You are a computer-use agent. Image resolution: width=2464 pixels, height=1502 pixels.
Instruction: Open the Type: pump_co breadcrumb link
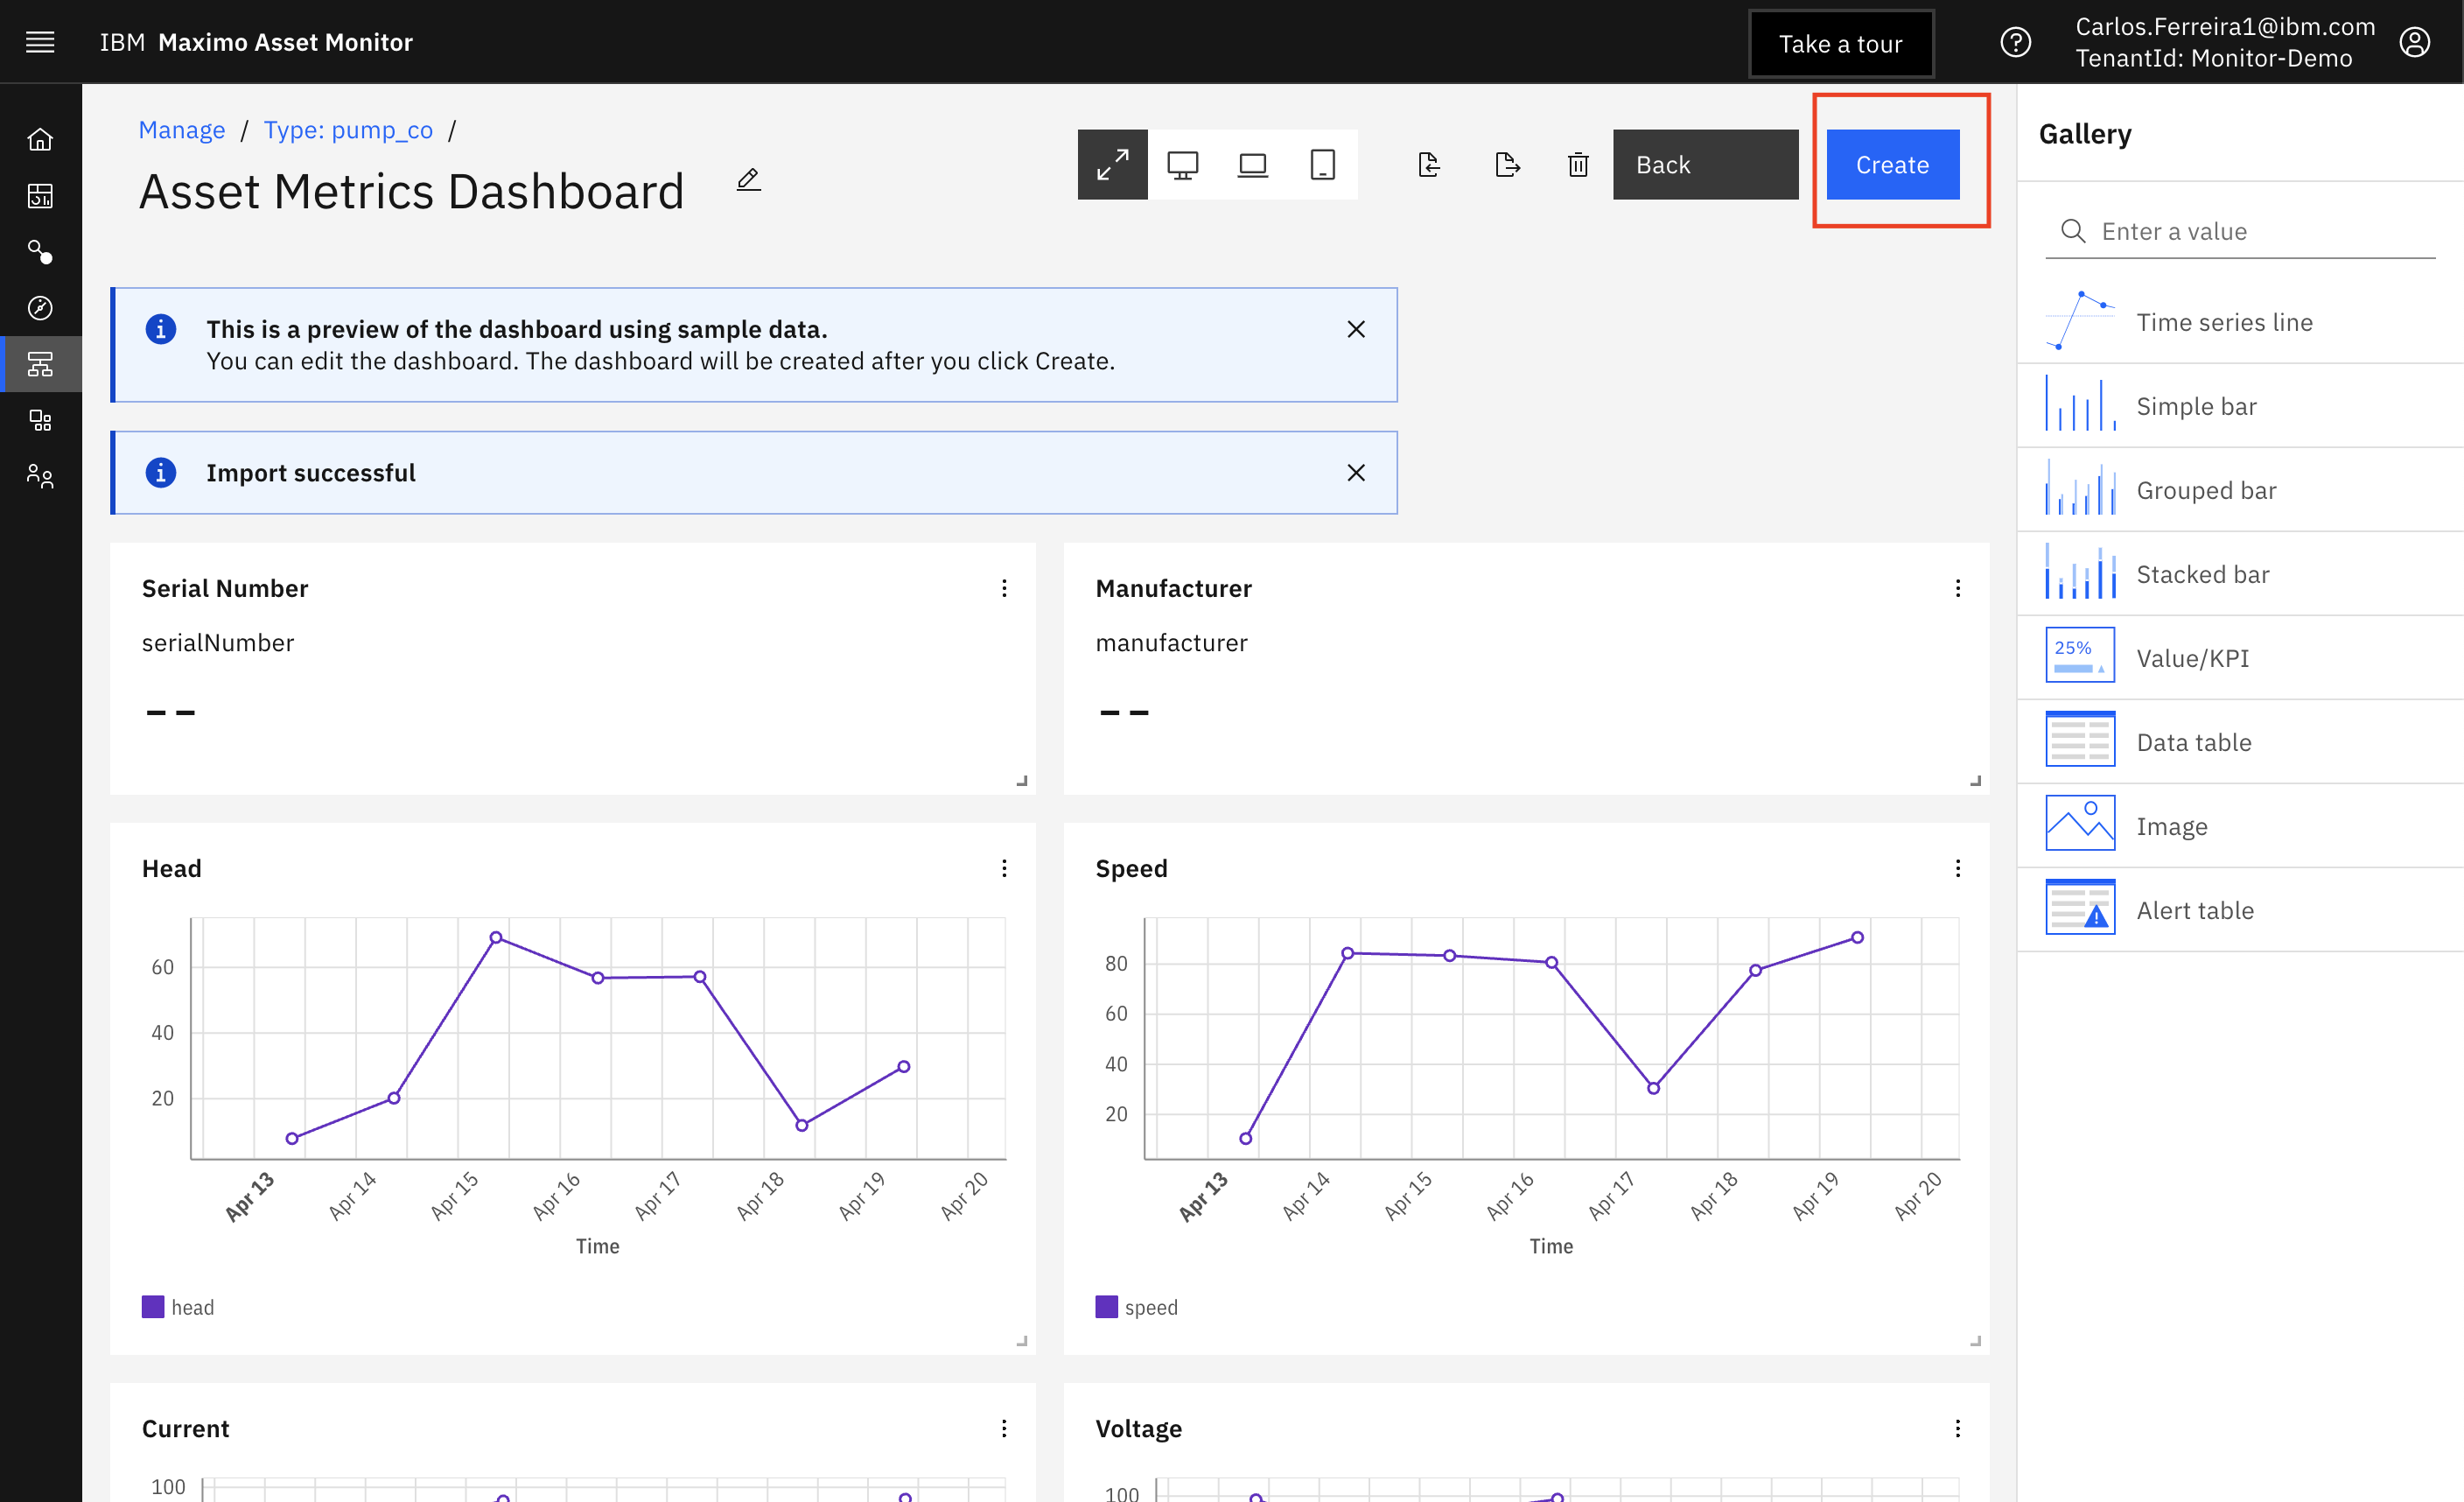(x=348, y=130)
